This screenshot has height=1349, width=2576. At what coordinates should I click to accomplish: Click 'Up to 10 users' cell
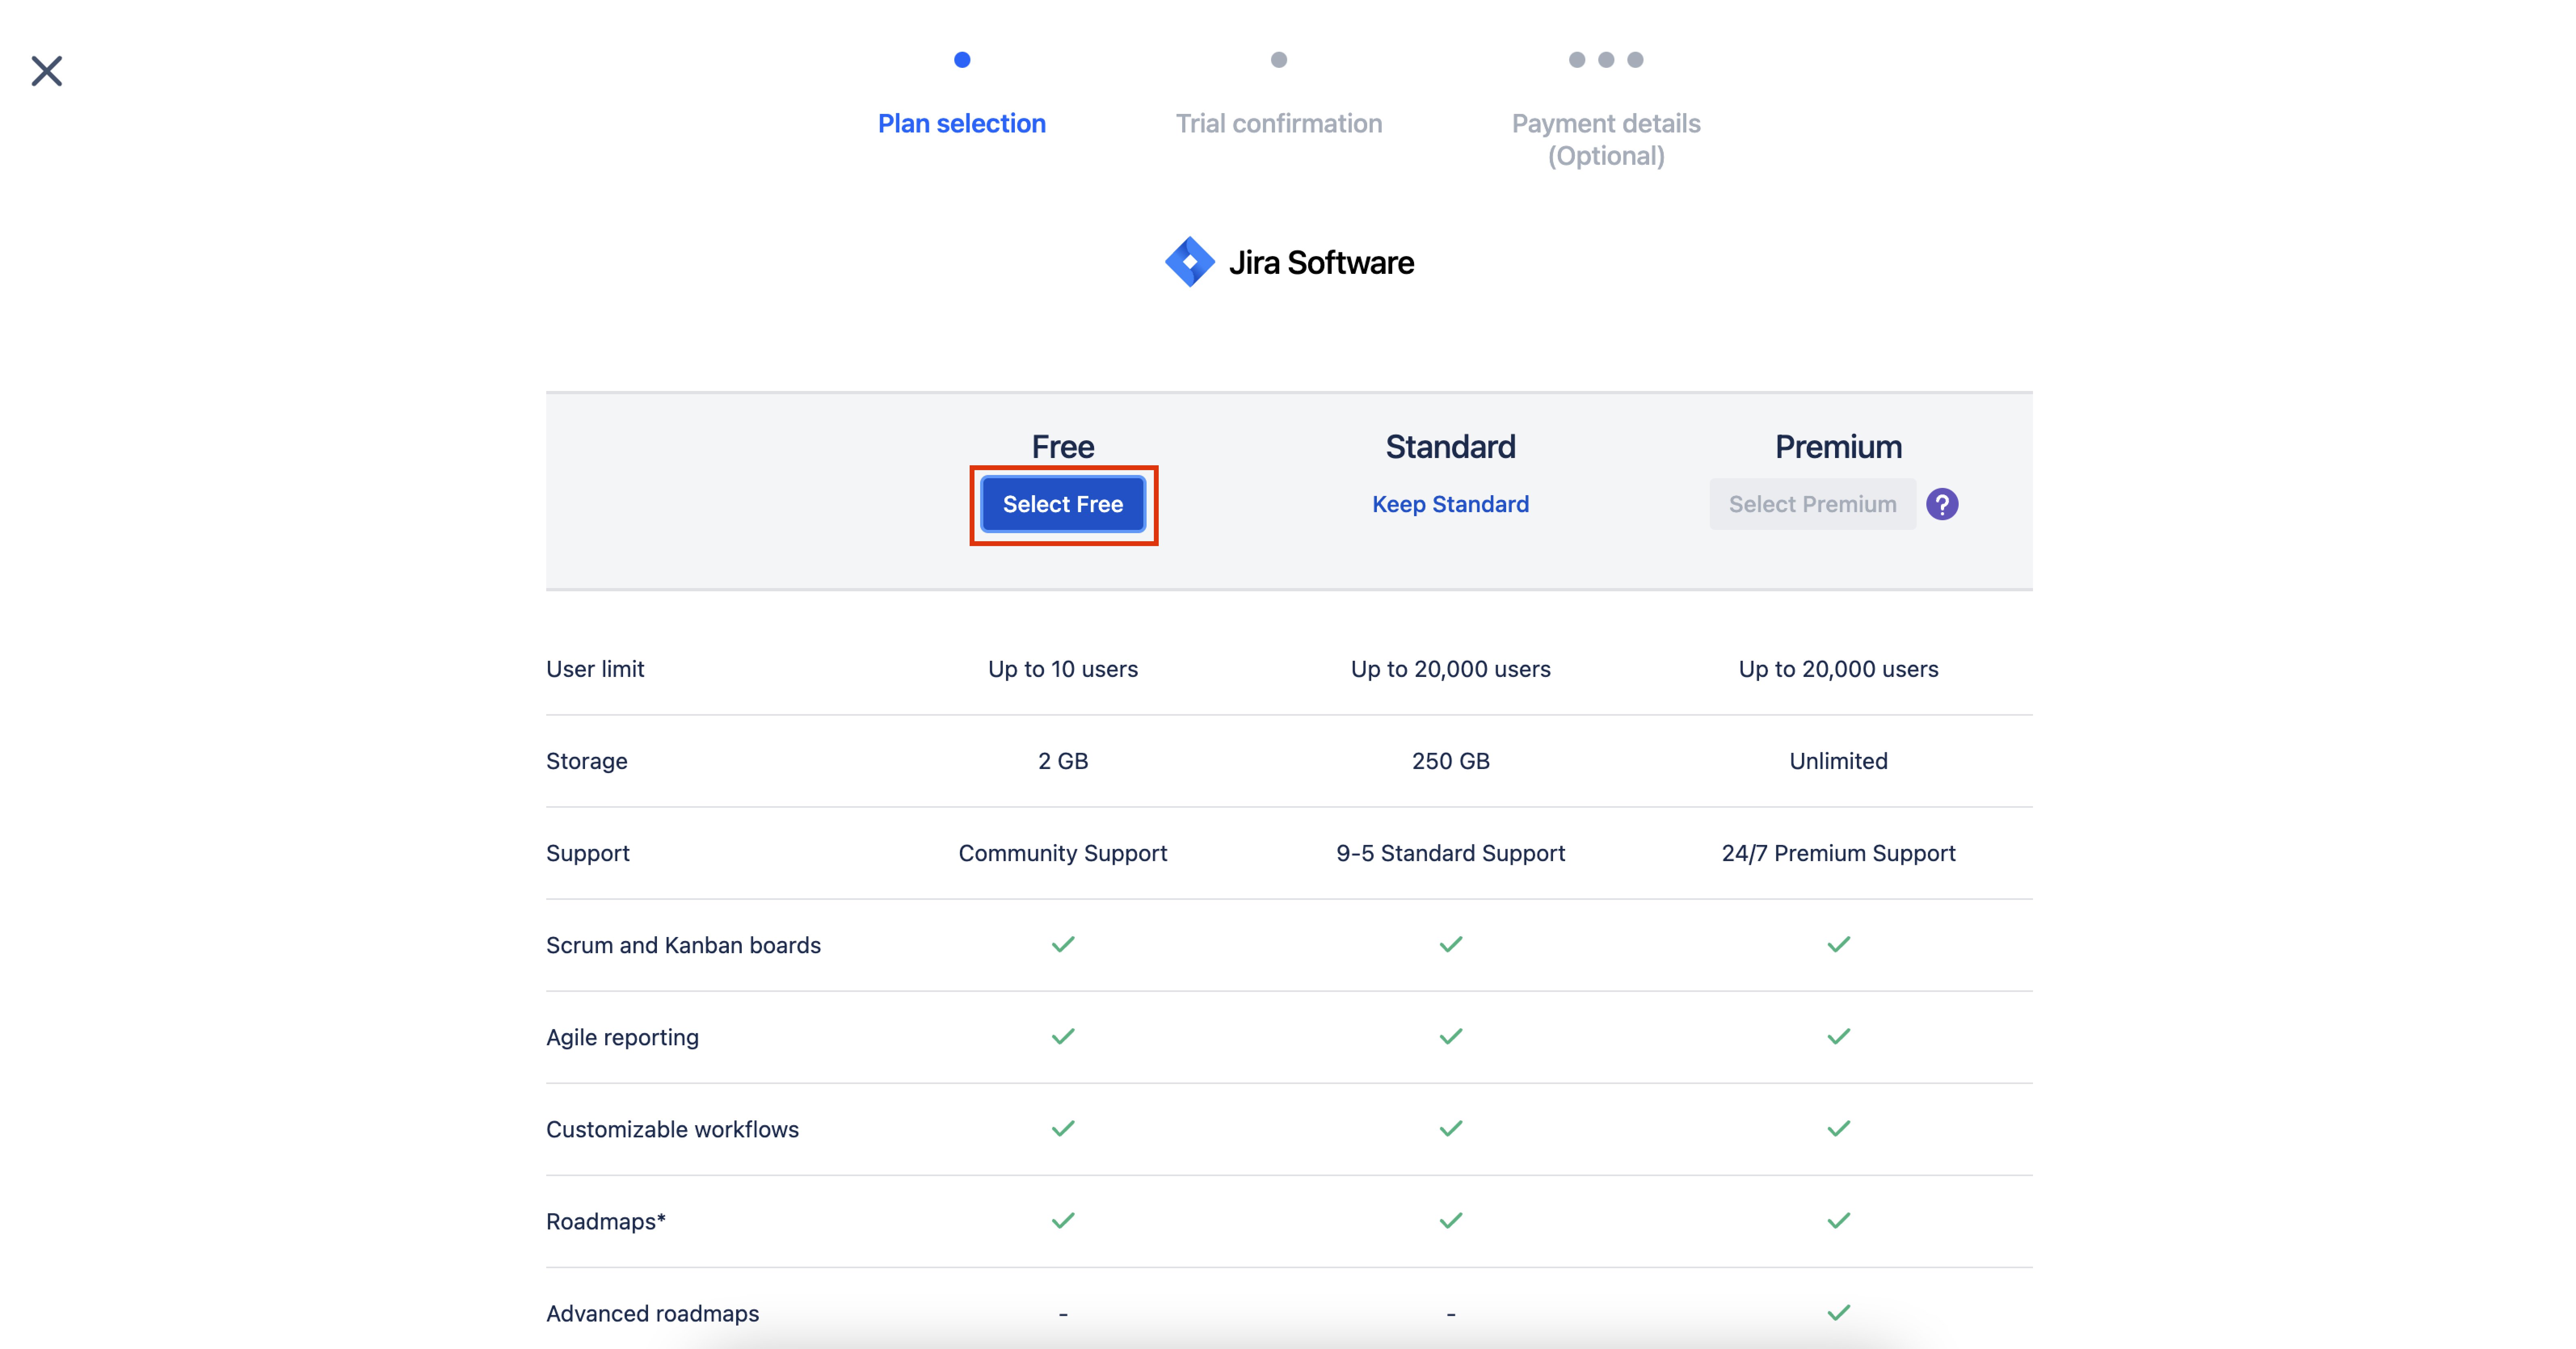[1063, 669]
